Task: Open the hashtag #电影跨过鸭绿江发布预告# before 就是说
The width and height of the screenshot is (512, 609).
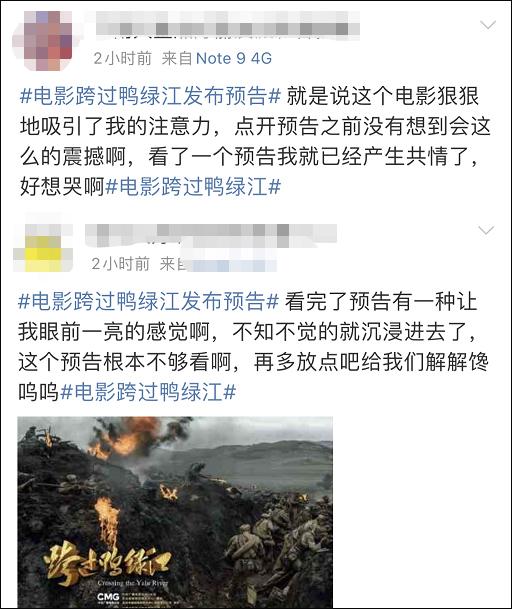Action: 150,96
